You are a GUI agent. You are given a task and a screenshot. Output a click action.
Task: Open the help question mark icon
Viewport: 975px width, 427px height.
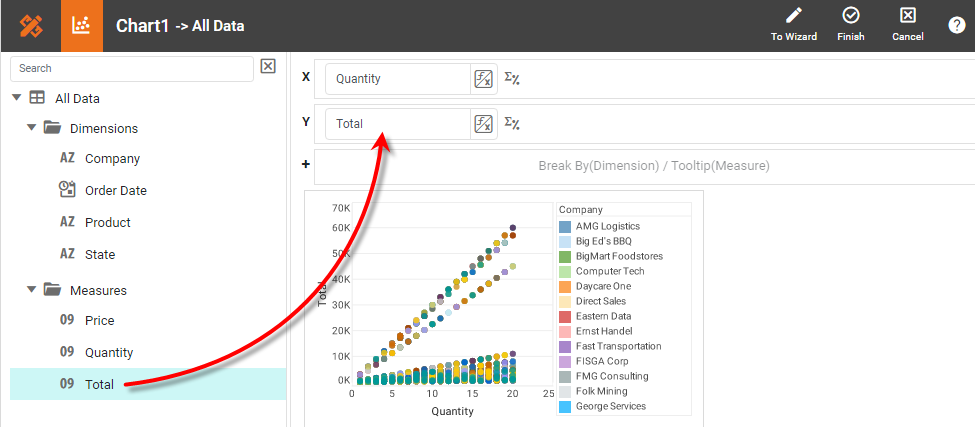click(x=956, y=26)
